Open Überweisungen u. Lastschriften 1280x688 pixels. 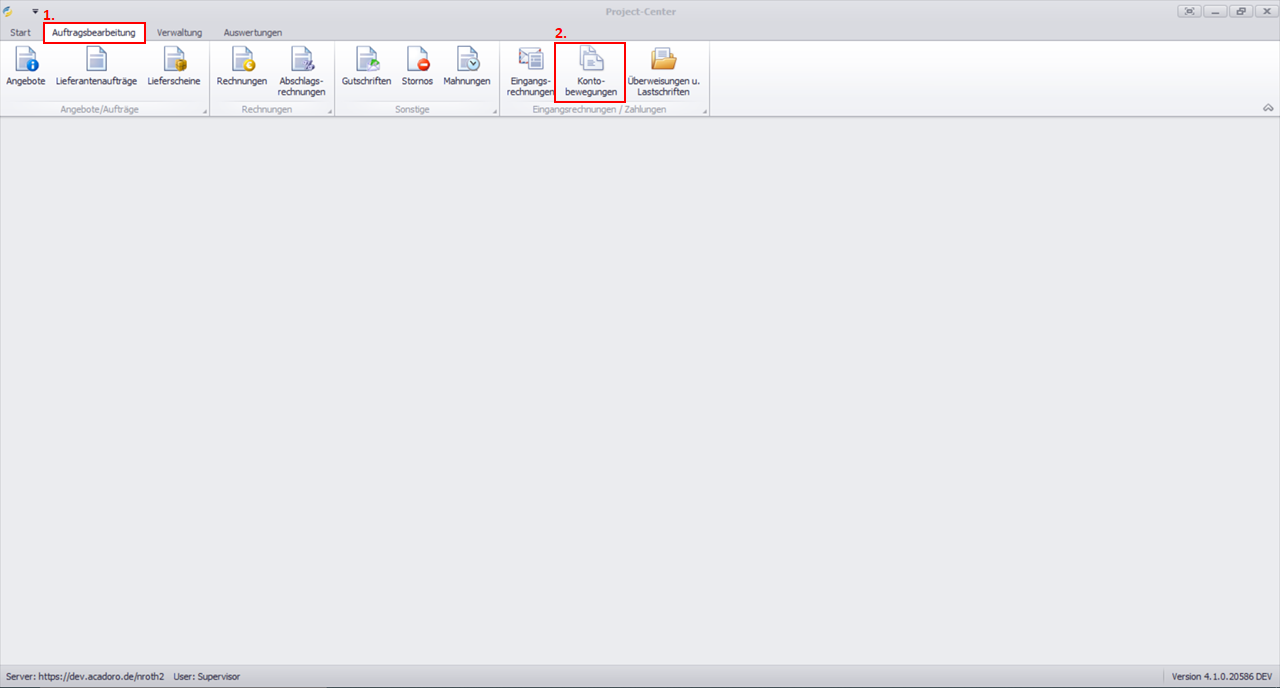(663, 71)
